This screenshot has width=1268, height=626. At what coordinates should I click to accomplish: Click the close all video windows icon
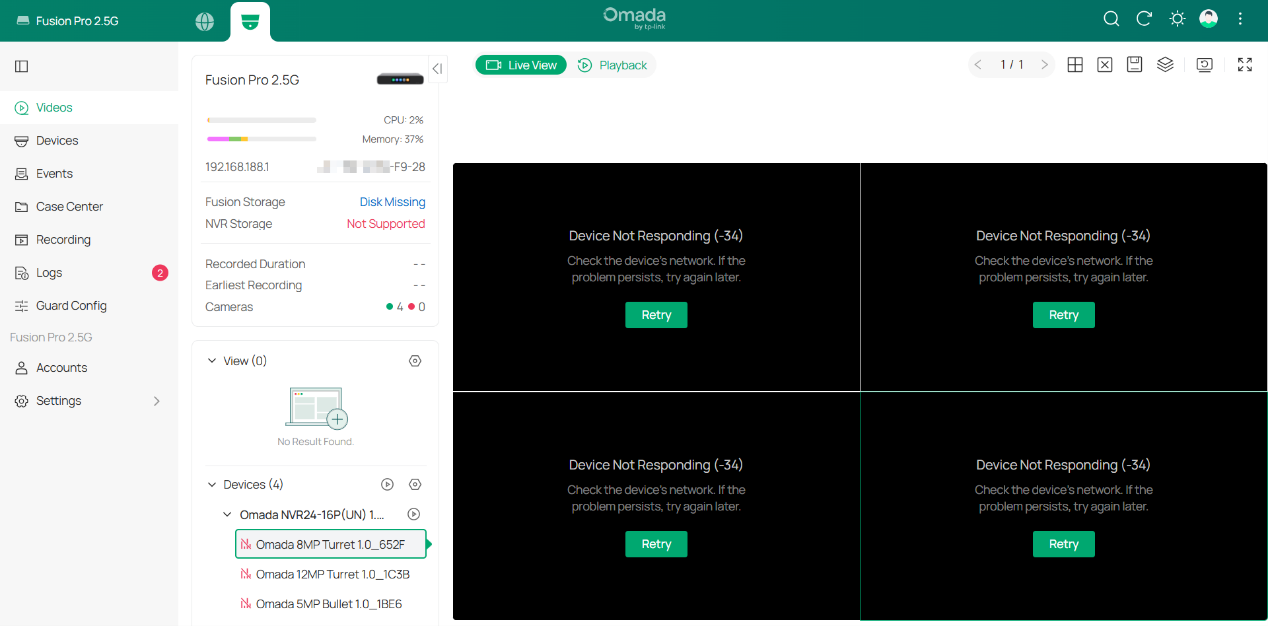click(1105, 65)
